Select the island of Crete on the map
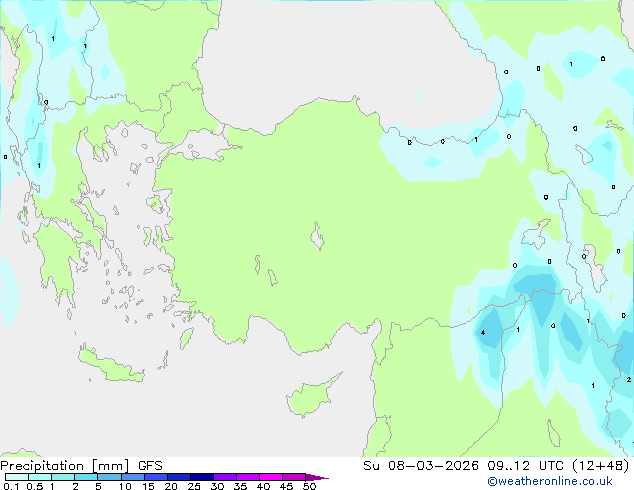Screen dimensions: 634x490 tap(112, 367)
